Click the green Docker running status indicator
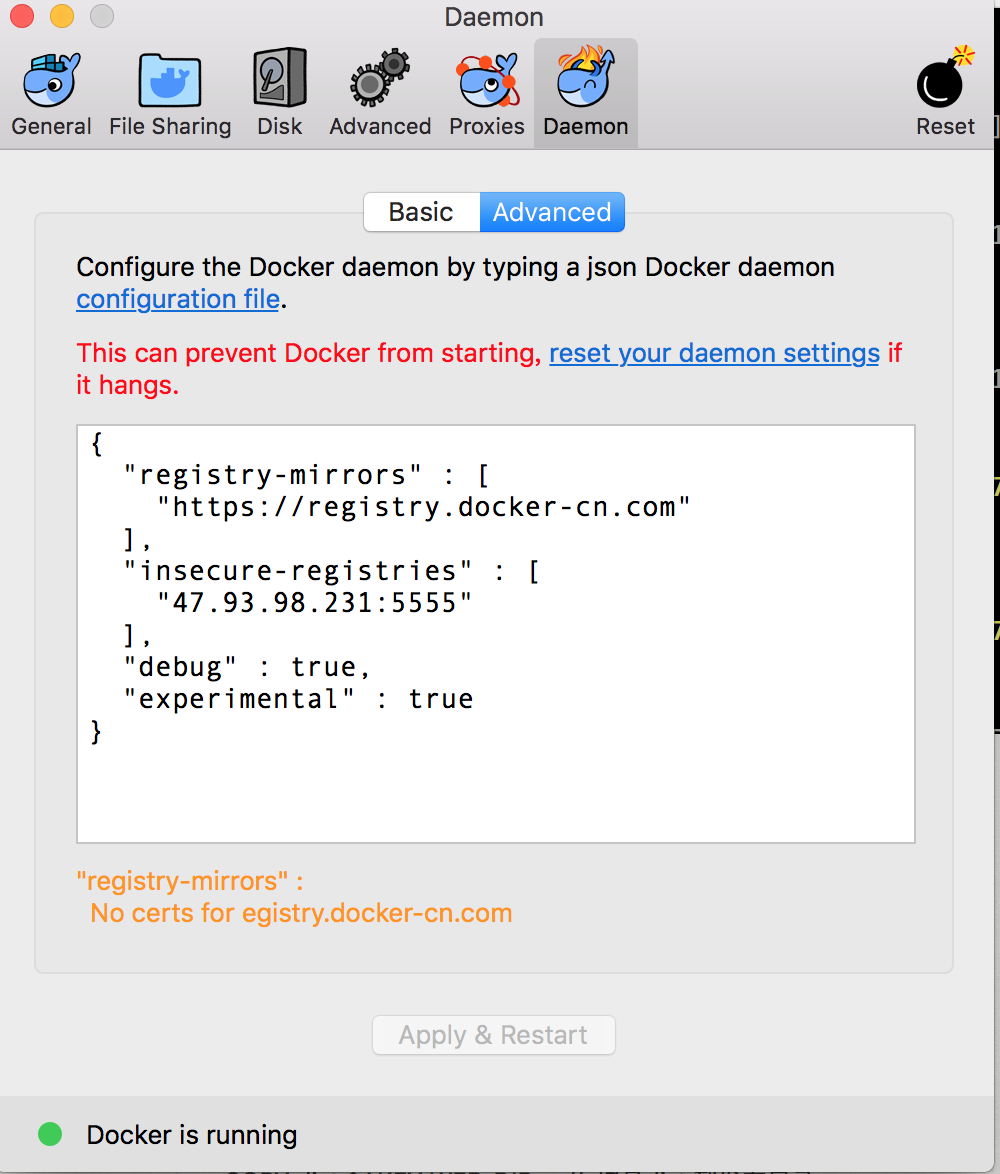Image resolution: width=1000 pixels, height=1174 pixels. (50, 1134)
